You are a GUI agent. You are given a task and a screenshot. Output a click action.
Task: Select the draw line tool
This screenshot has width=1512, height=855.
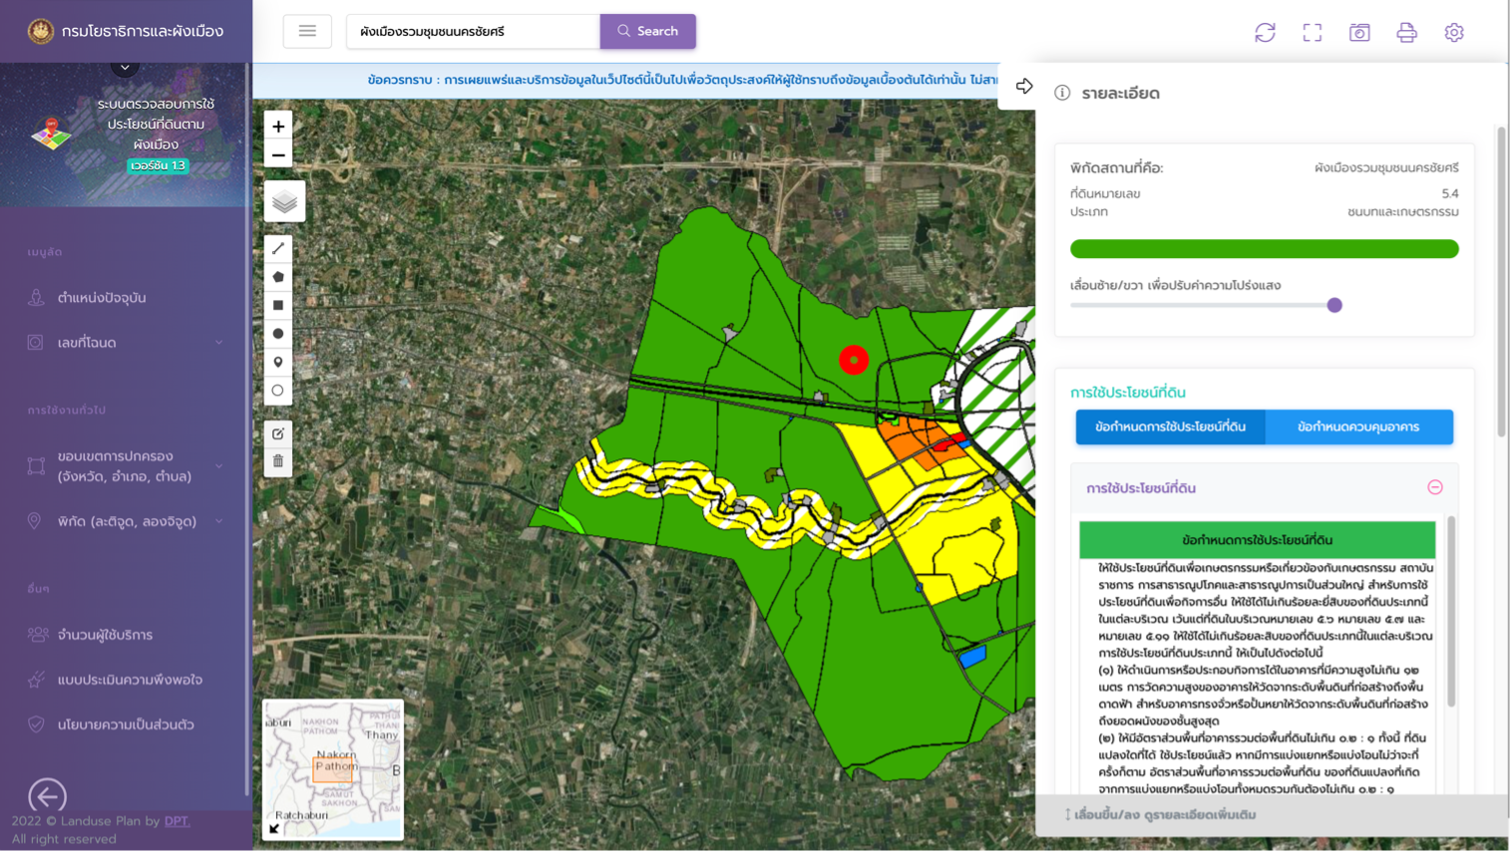(x=278, y=248)
